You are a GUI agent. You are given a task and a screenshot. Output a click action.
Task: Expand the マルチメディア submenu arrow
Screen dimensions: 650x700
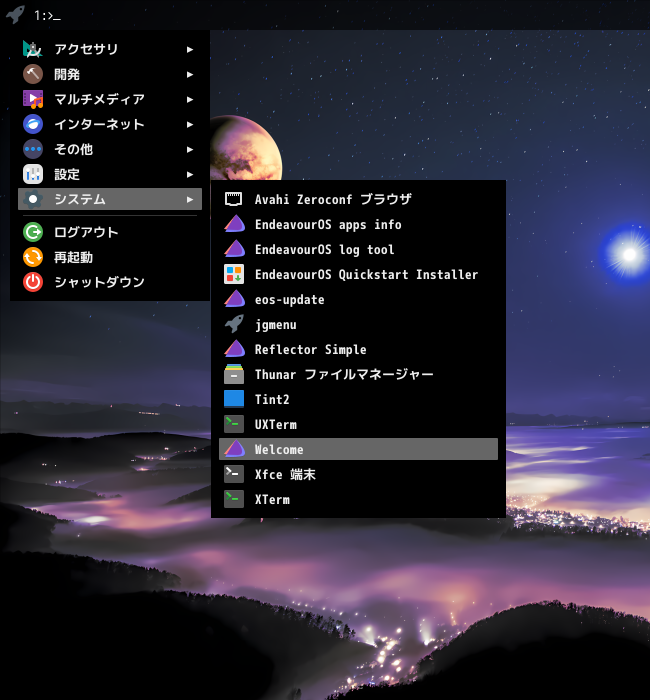pyautogui.click(x=190, y=99)
